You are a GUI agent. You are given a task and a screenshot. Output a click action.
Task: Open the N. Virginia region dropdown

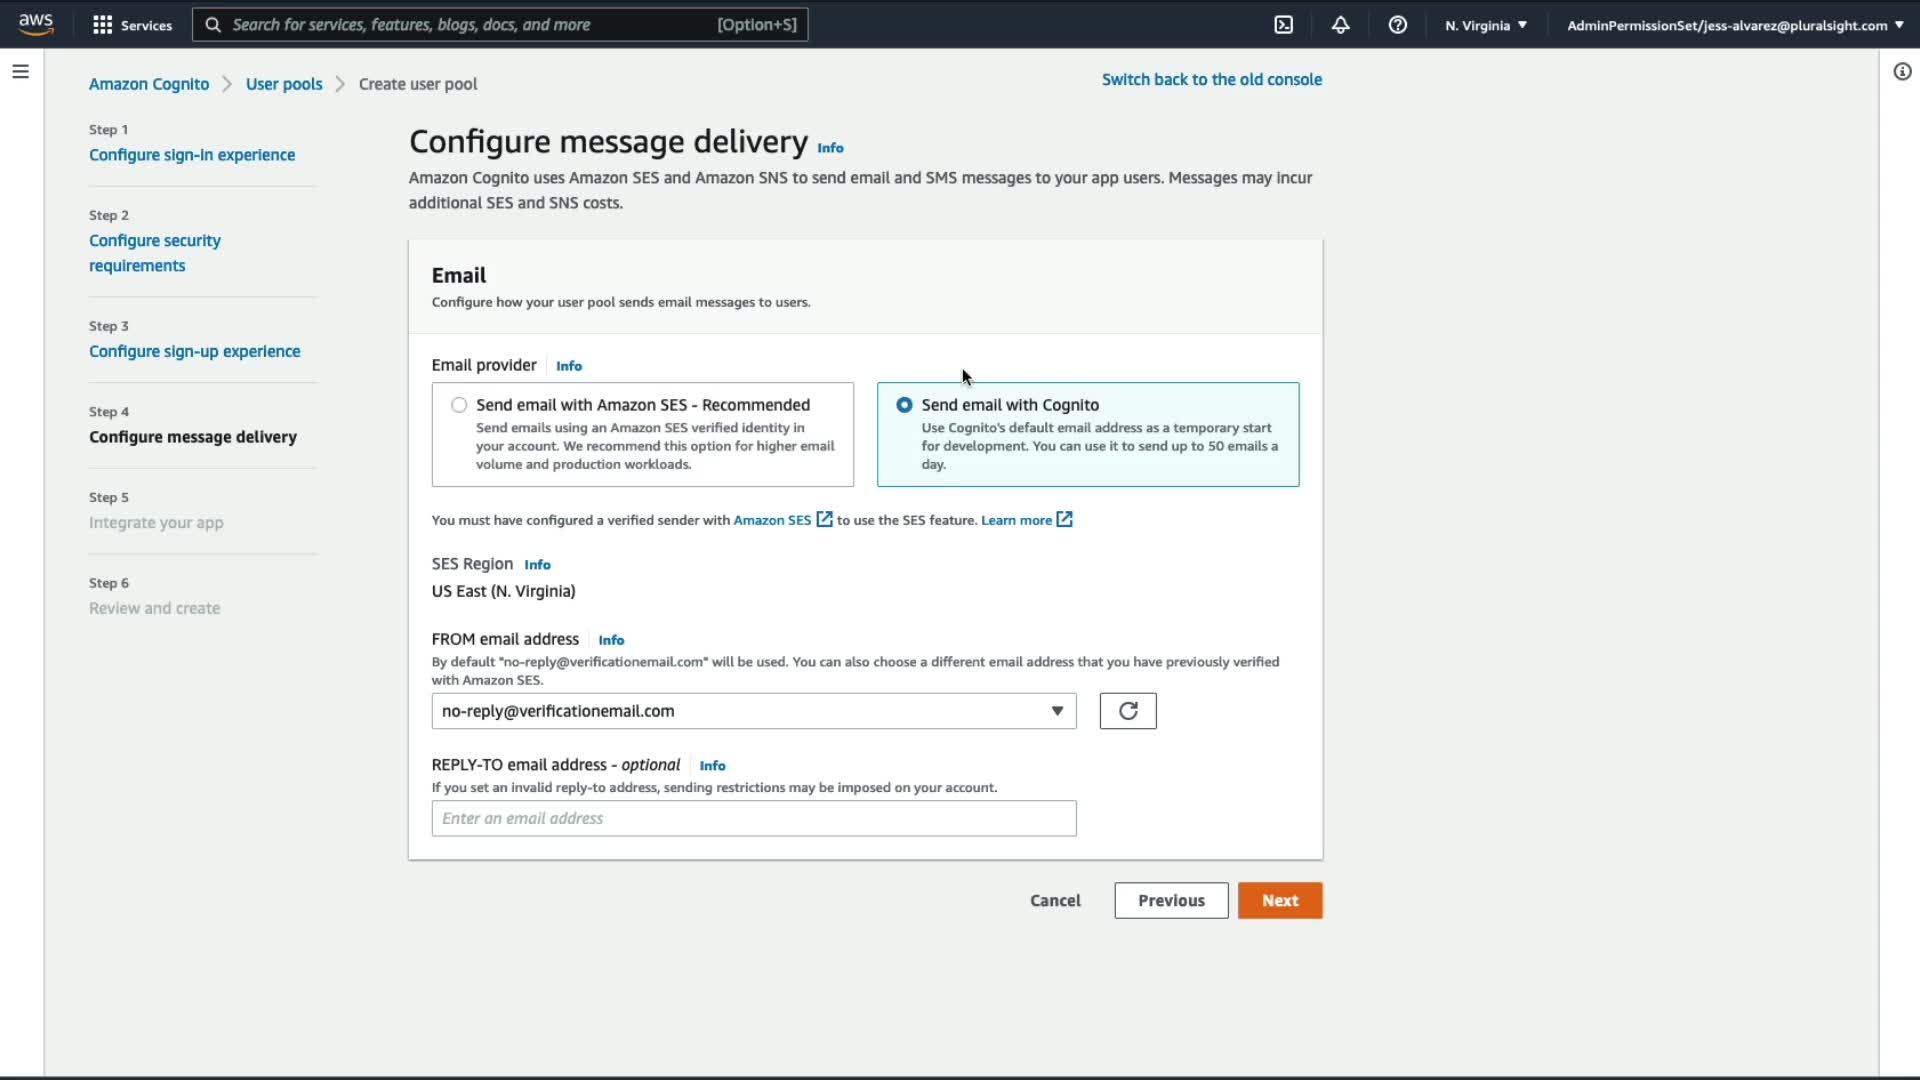(1485, 25)
